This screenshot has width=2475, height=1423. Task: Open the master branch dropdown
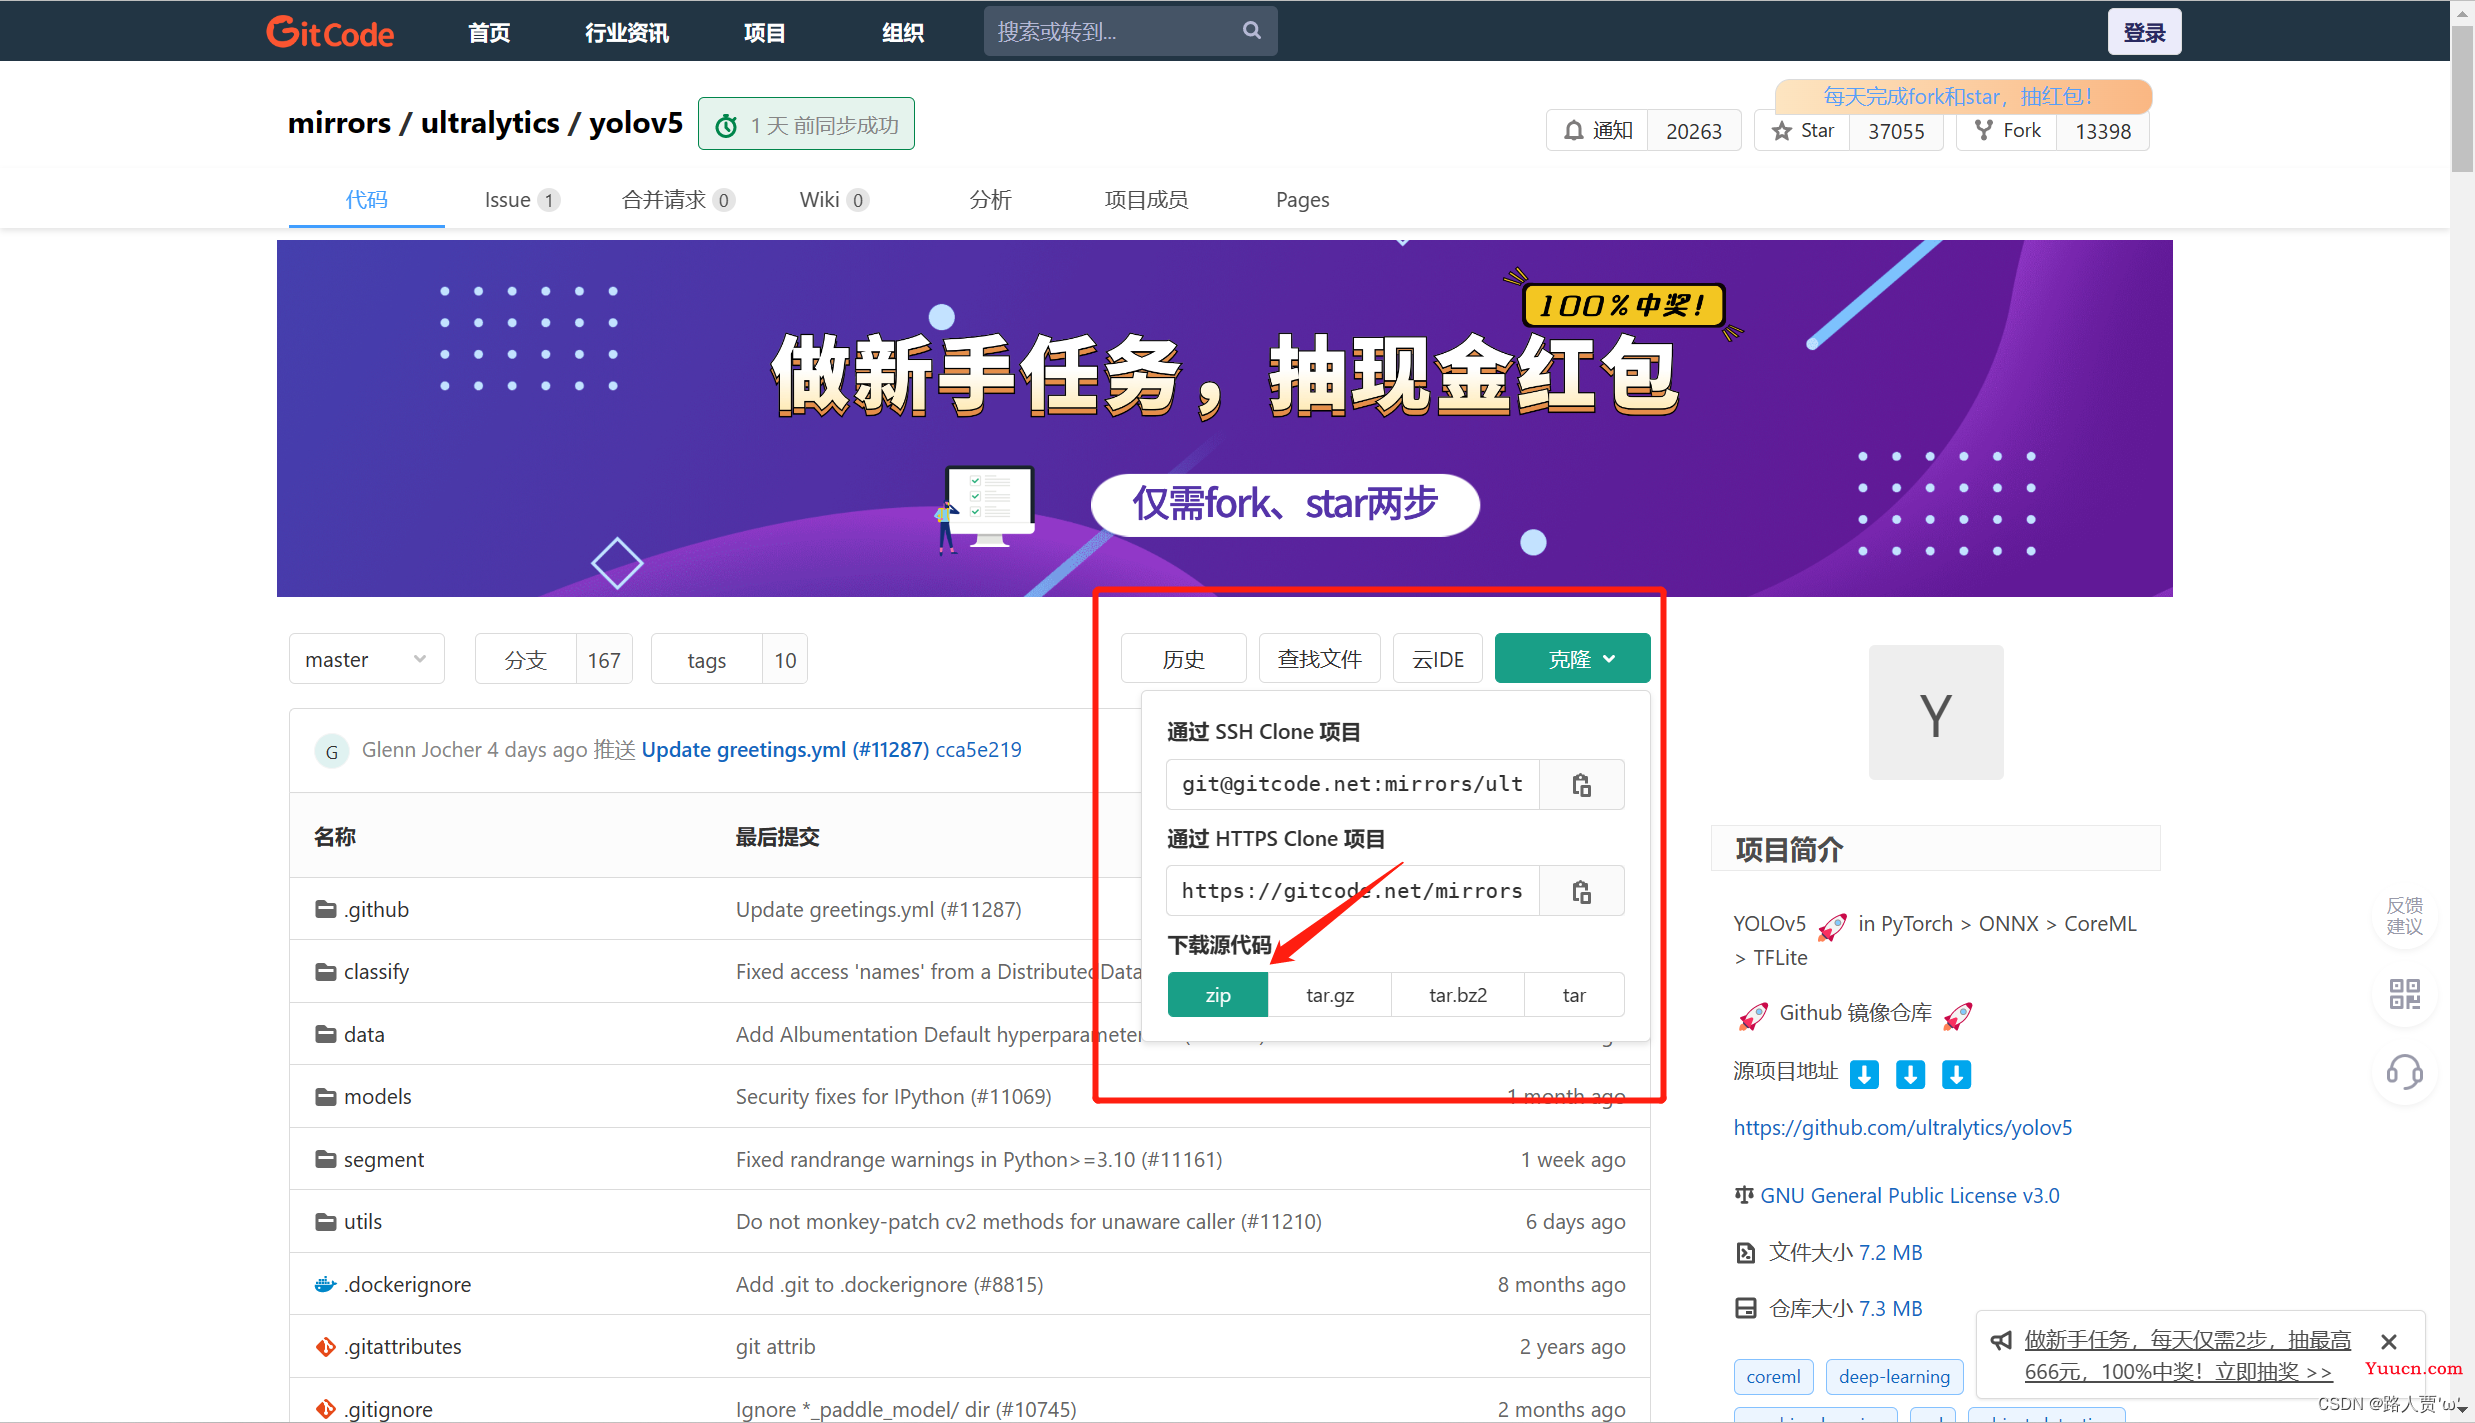pos(366,660)
